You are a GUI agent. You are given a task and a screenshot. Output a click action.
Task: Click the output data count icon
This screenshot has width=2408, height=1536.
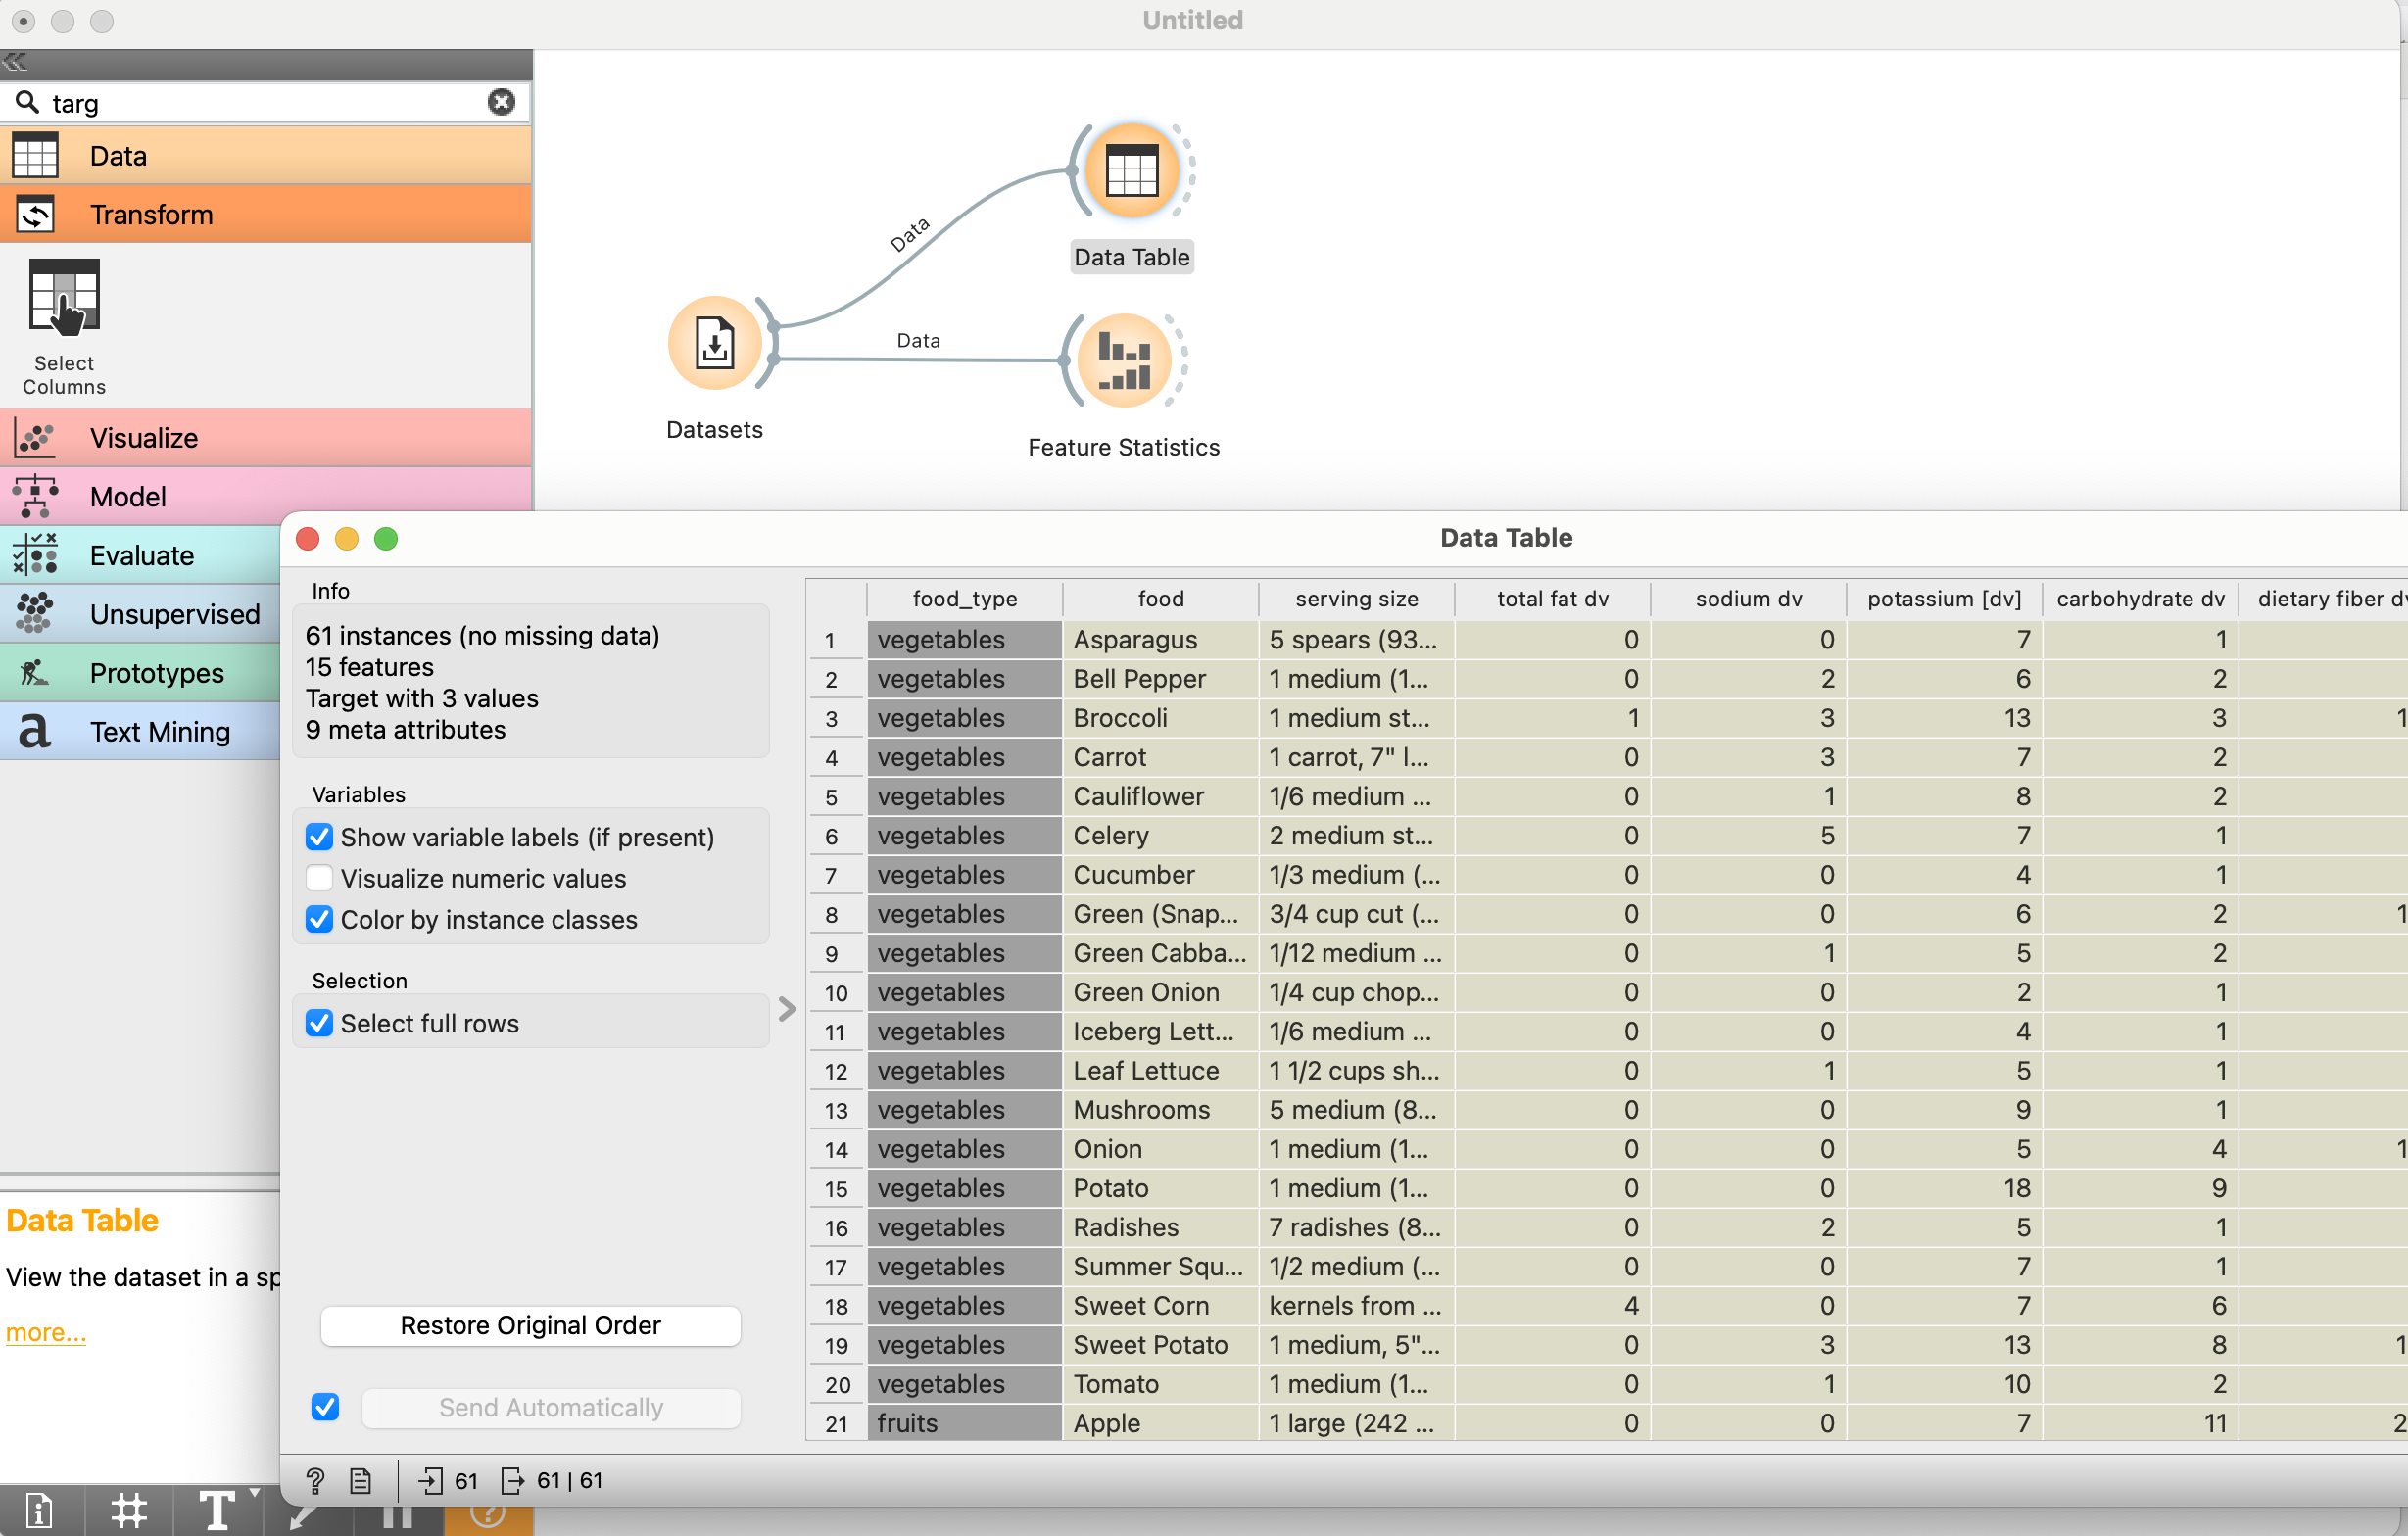(512, 1480)
